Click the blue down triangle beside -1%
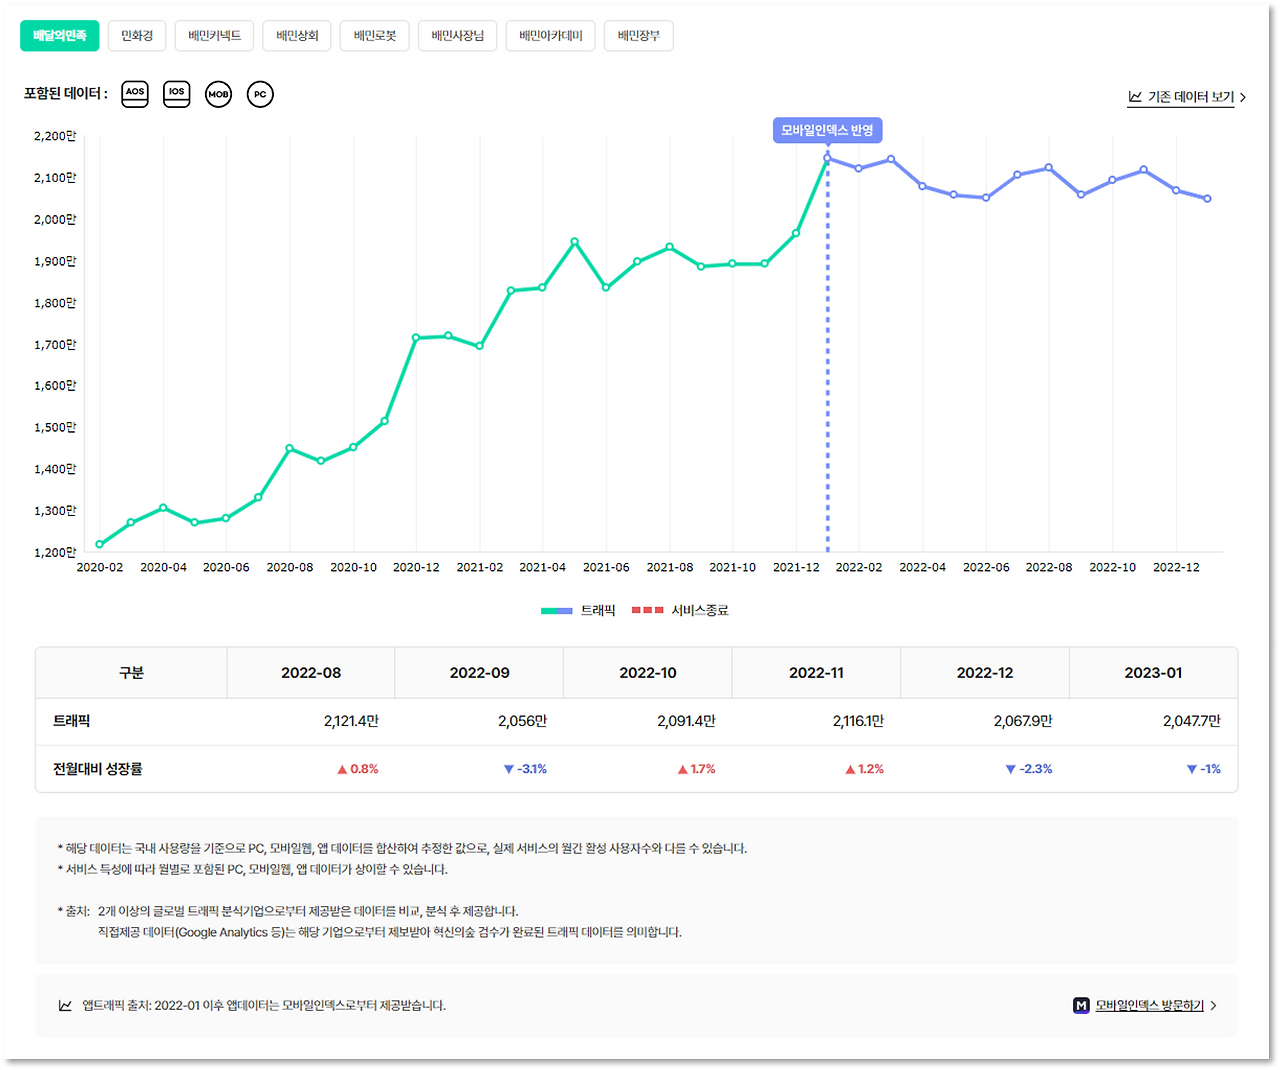Screen dimensions: 1280x1070 pos(1192,769)
